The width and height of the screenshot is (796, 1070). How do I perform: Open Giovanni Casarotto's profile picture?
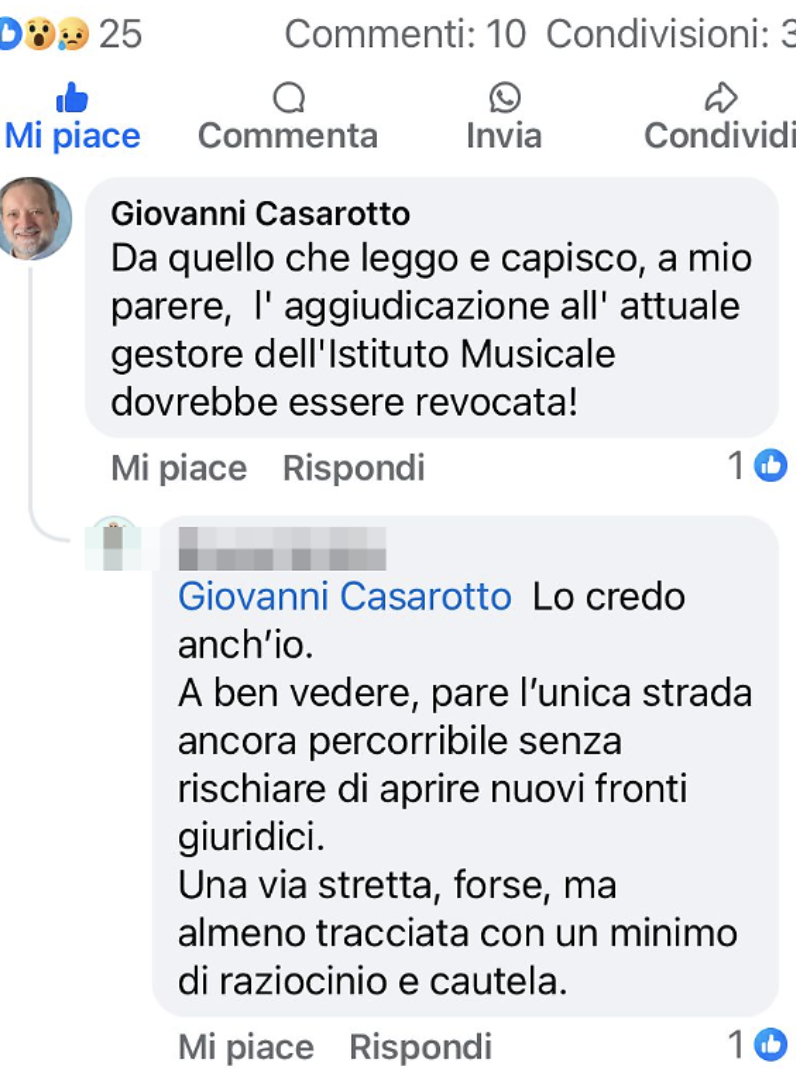(x=33, y=218)
